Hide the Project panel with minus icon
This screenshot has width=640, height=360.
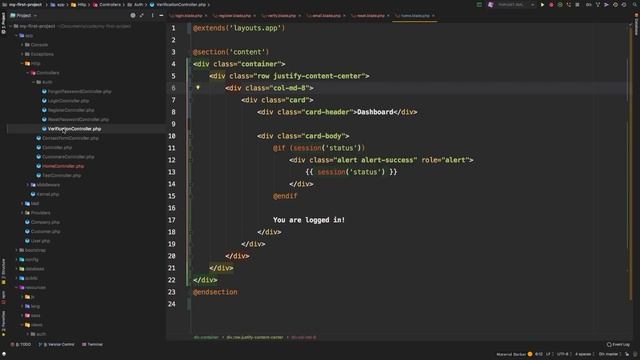coord(161,16)
